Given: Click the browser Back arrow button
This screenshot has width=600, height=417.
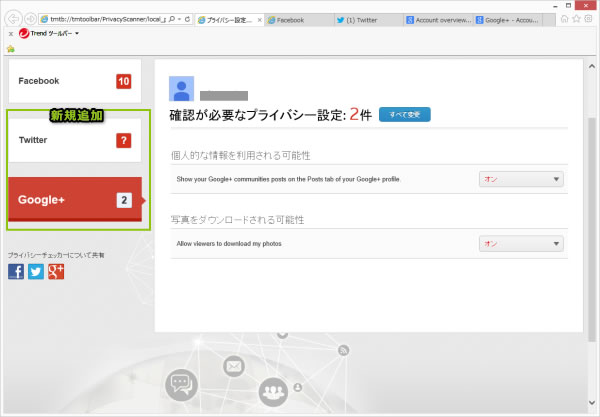Looking at the screenshot, I should pyautogui.click(x=13, y=19).
